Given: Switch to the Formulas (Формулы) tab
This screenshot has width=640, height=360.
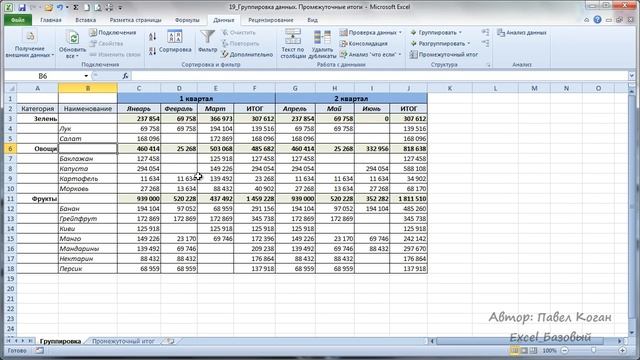Looking at the screenshot, I should point(187,20).
